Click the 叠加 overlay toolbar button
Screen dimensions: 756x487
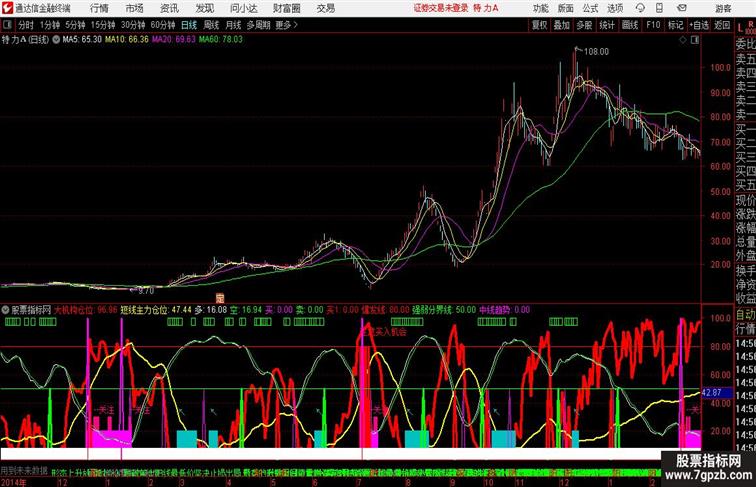coord(562,25)
